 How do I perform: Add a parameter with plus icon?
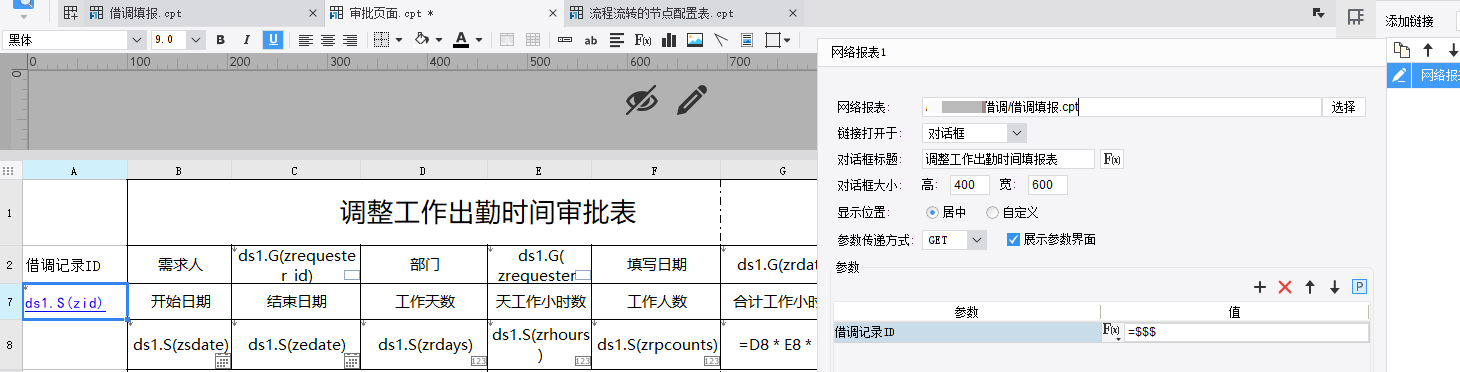click(x=1260, y=287)
